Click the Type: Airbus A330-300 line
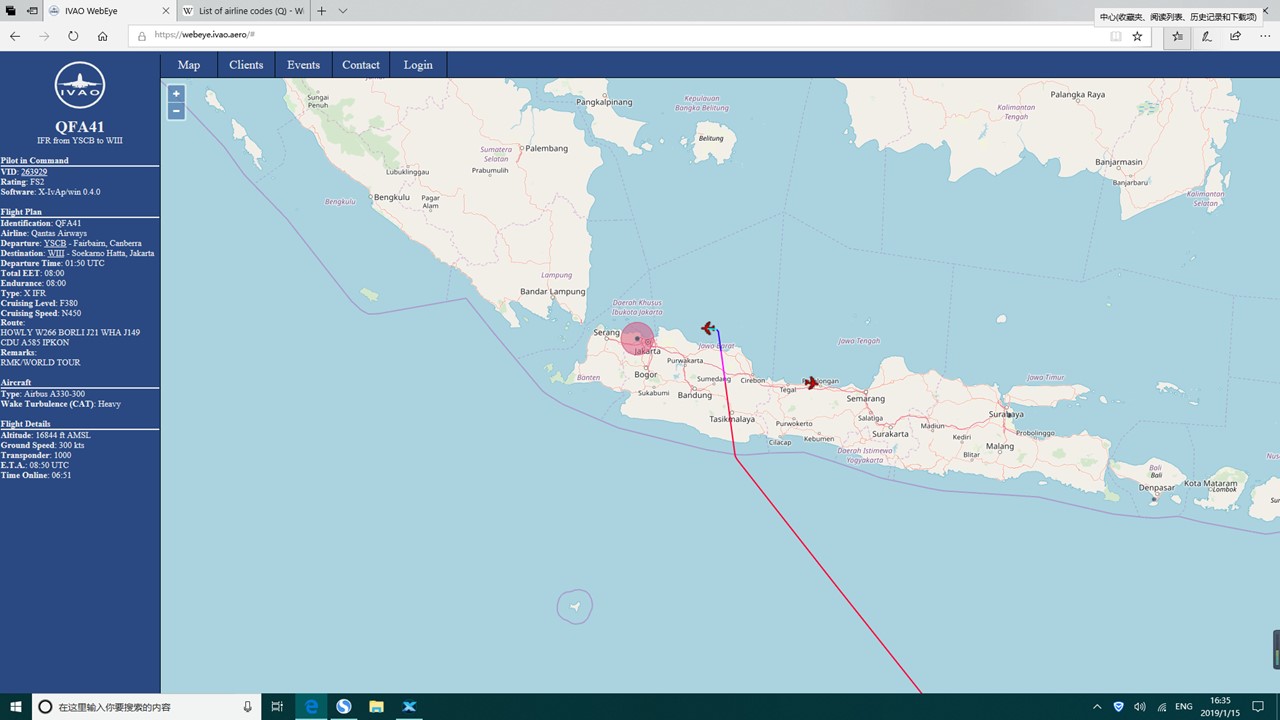 tap(43, 394)
